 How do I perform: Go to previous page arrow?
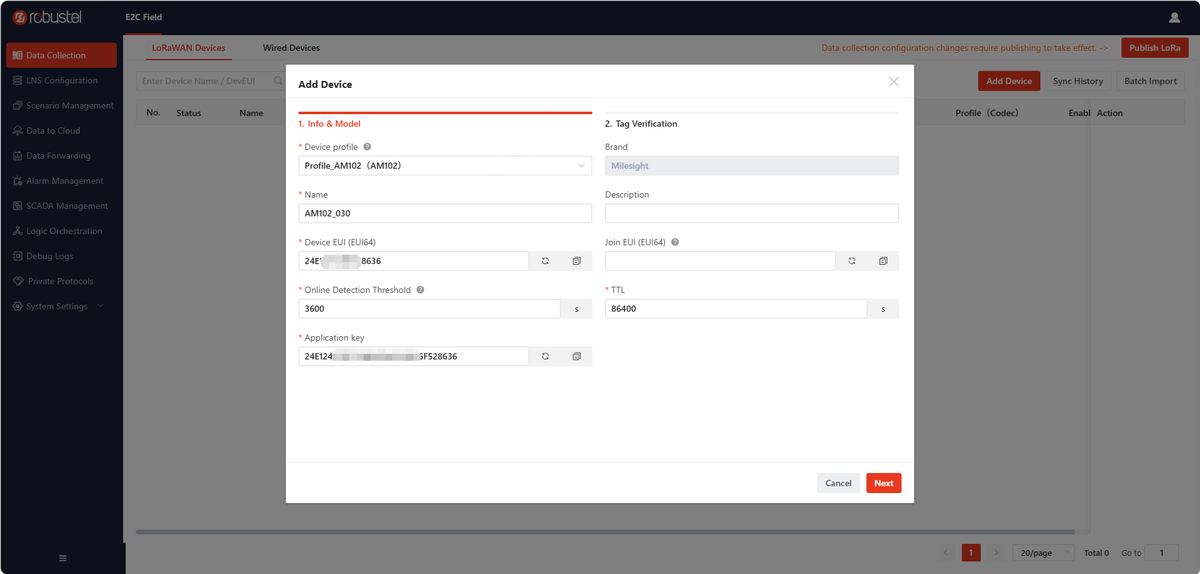947,552
